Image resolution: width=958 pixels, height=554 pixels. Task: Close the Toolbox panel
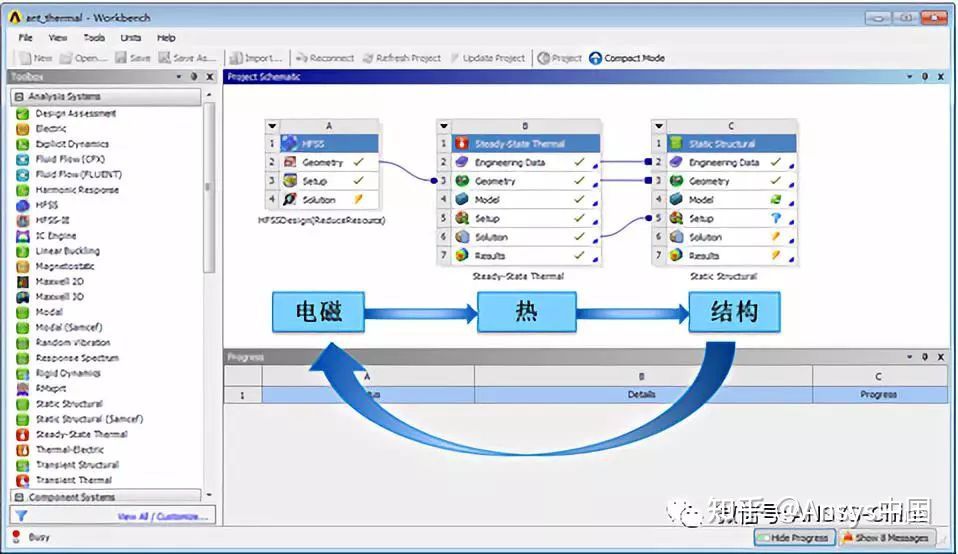click(x=210, y=76)
